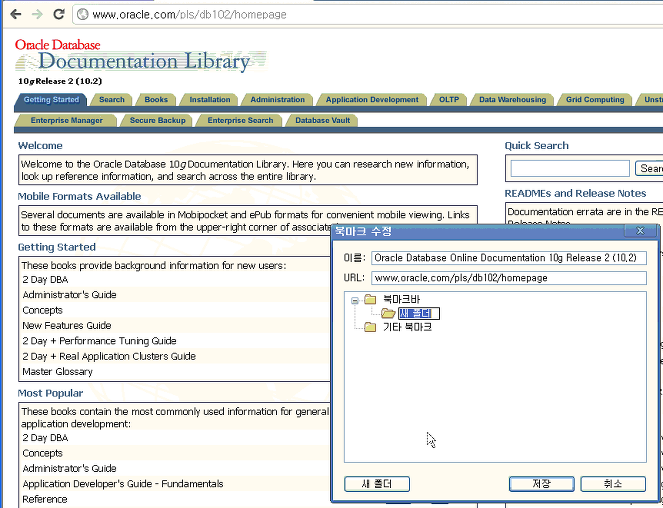The image size is (663, 508).
Task: Open the Administration tab
Action: pyautogui.click(x=277, y=100)
